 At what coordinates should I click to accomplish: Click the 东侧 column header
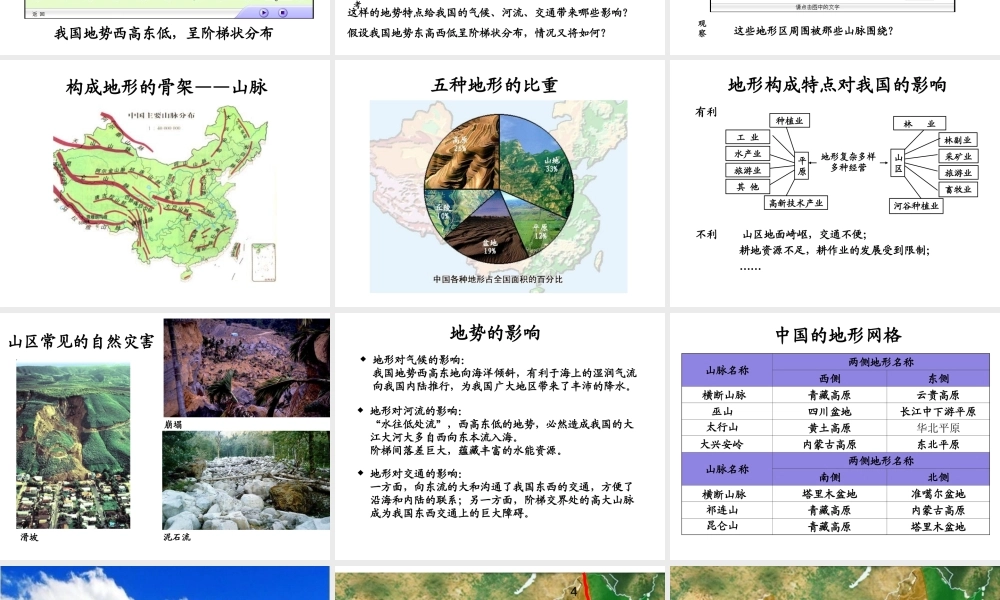click(938, 378)
